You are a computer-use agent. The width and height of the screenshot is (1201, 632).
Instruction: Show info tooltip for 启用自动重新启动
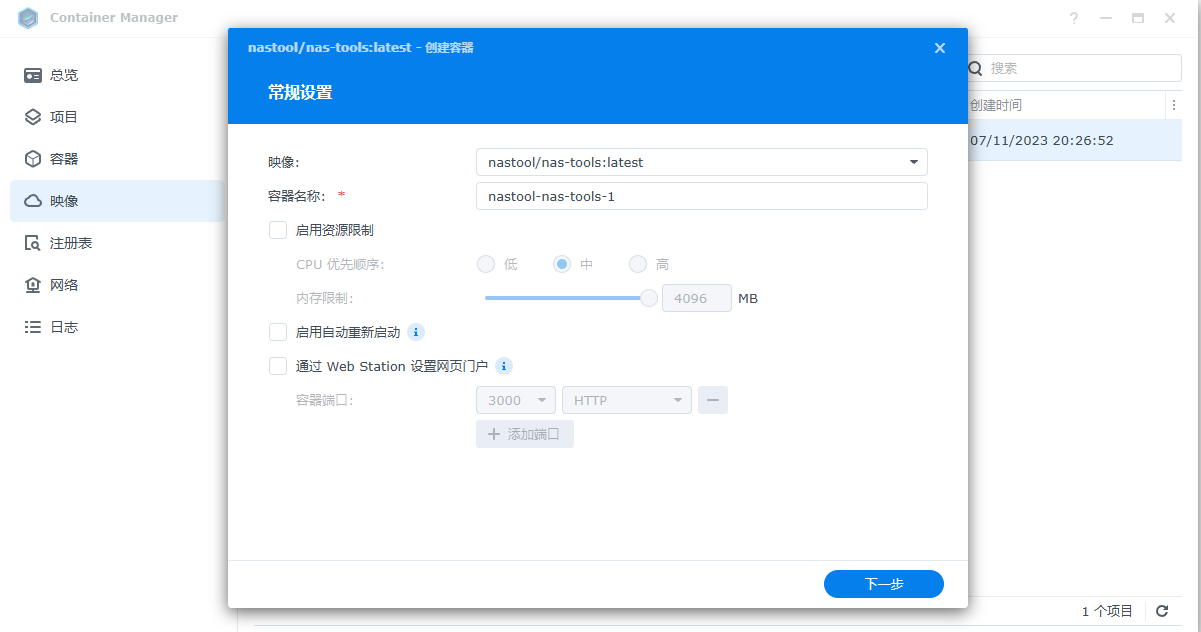[x=416, y=332]
